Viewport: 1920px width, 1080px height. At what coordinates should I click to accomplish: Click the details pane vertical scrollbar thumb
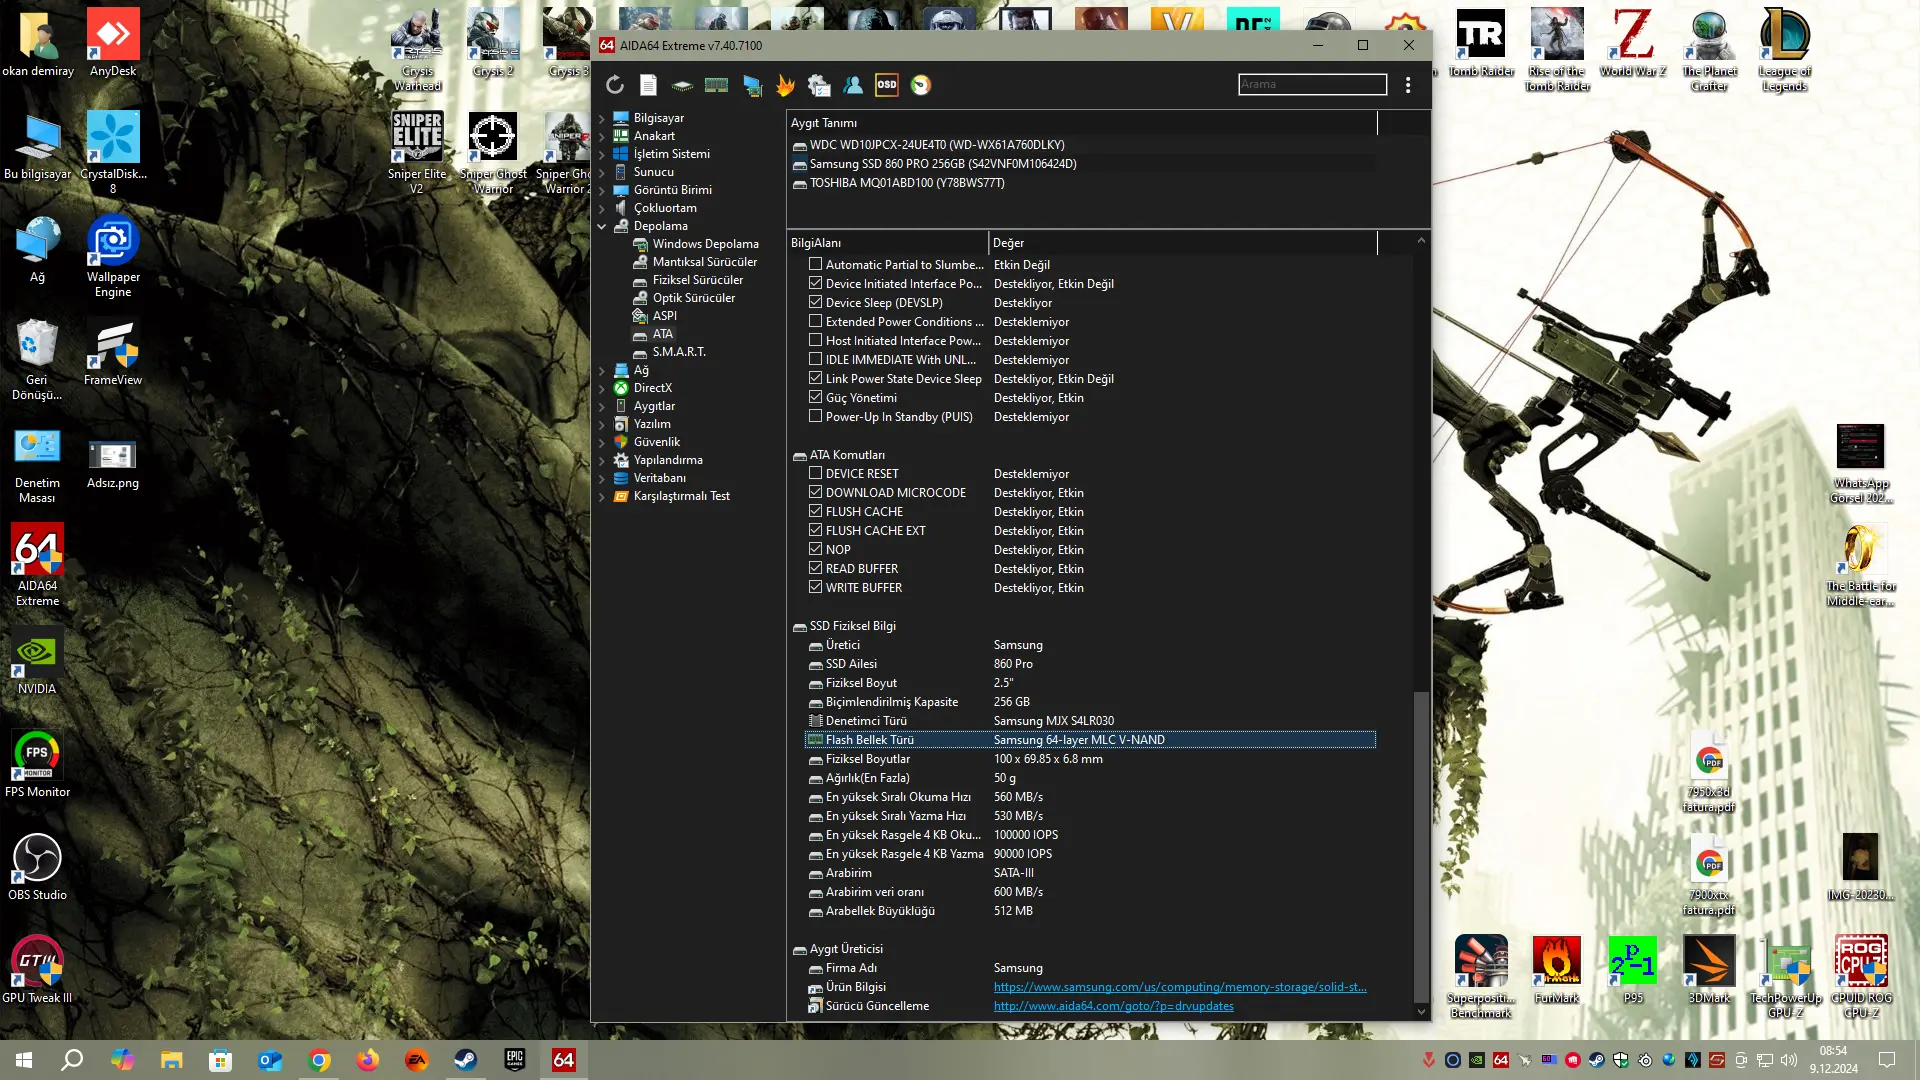pyautogui.click(x=1421, y=846)
